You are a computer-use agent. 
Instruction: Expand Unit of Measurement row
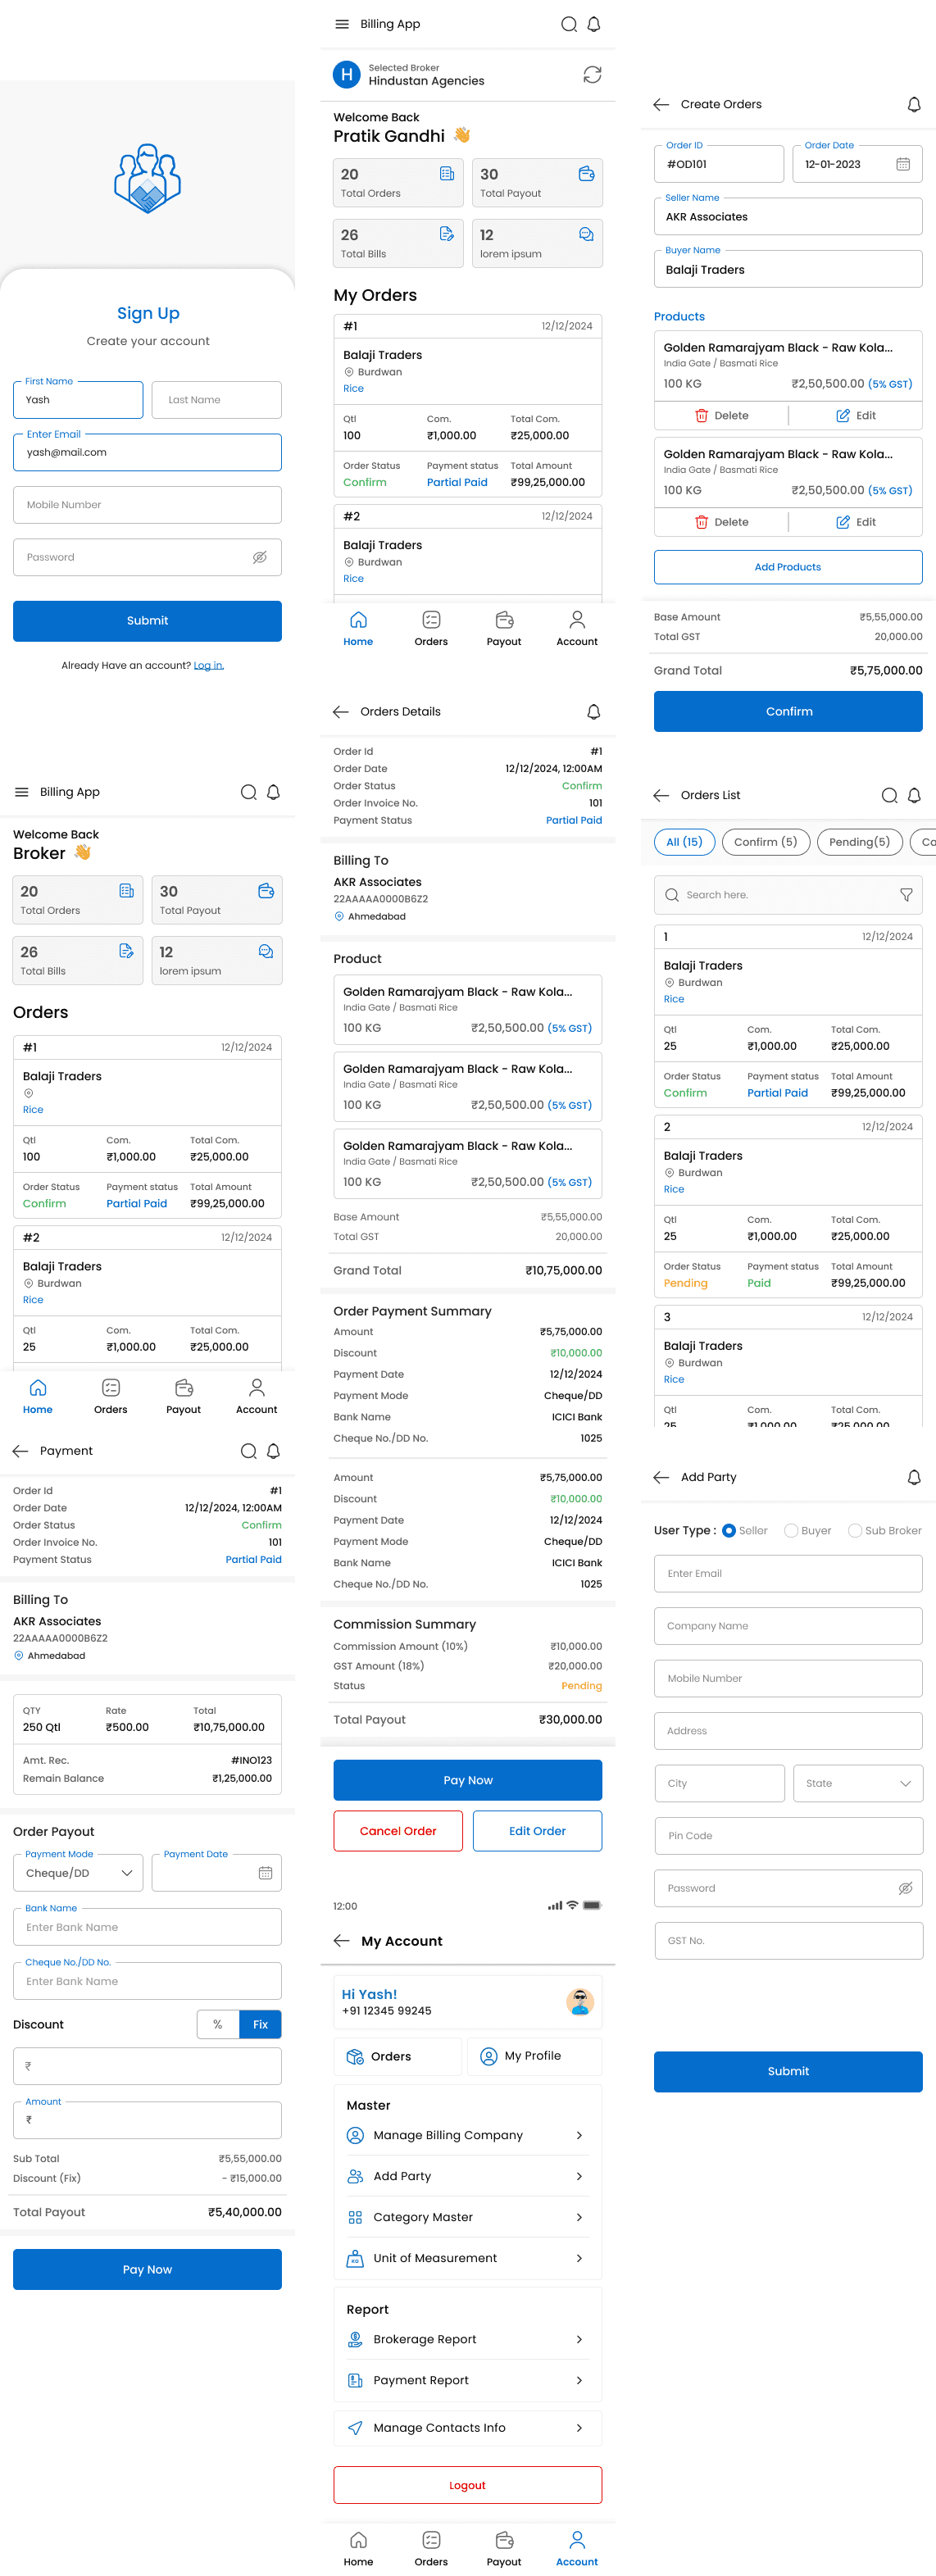[467, 2258]
